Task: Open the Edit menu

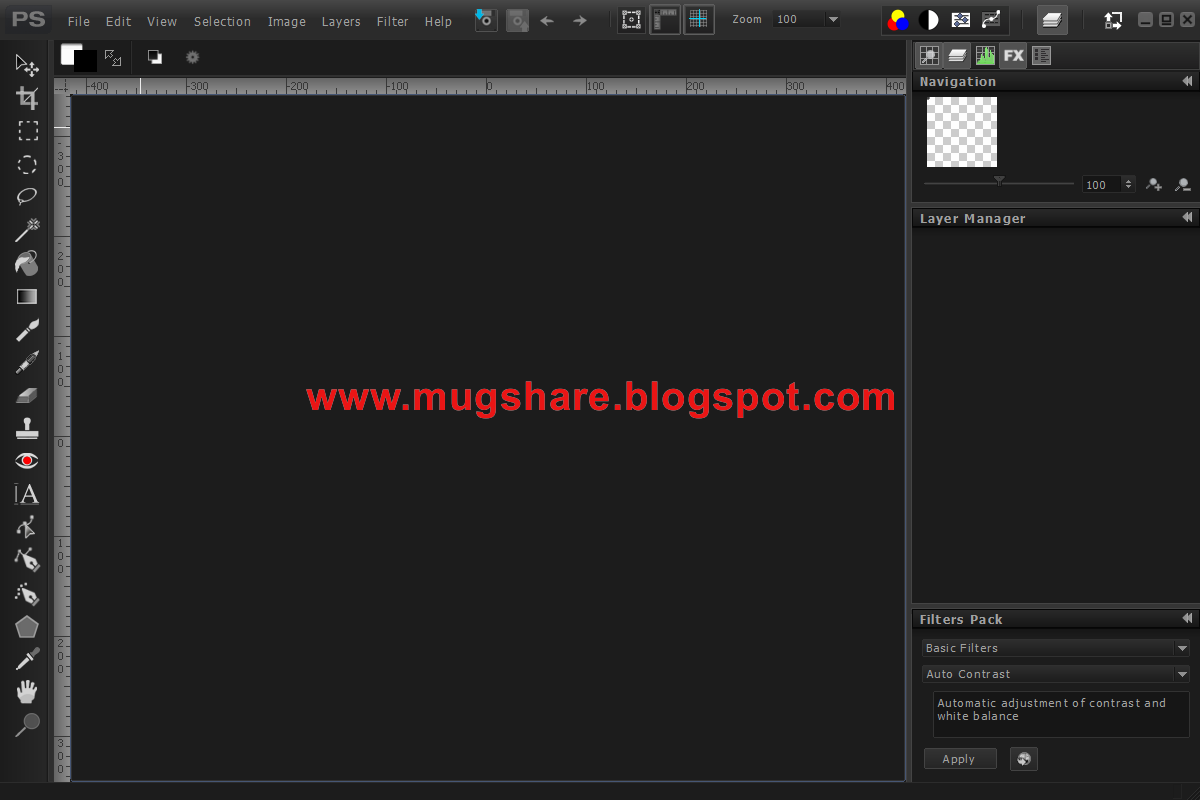Action: click(x=118, y=21)
